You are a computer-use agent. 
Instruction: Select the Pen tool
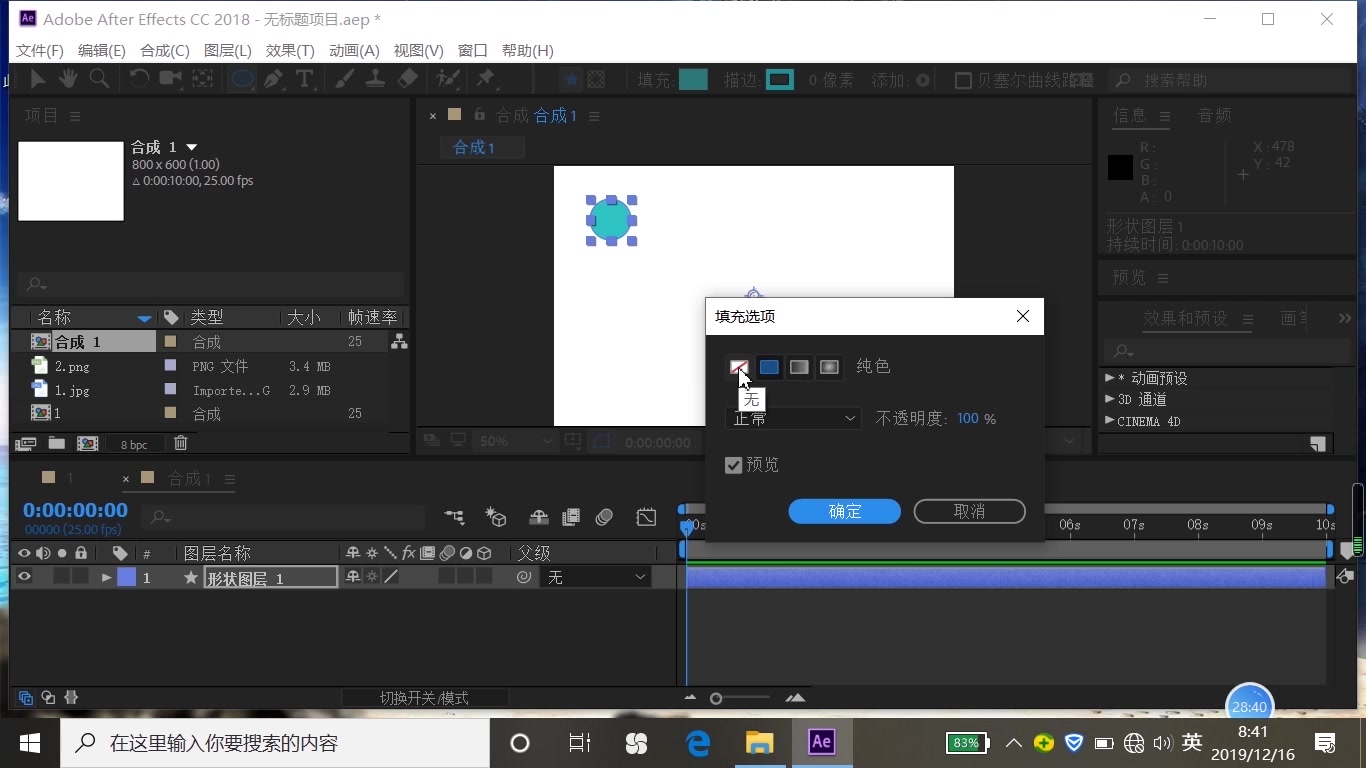coord(273,79)
